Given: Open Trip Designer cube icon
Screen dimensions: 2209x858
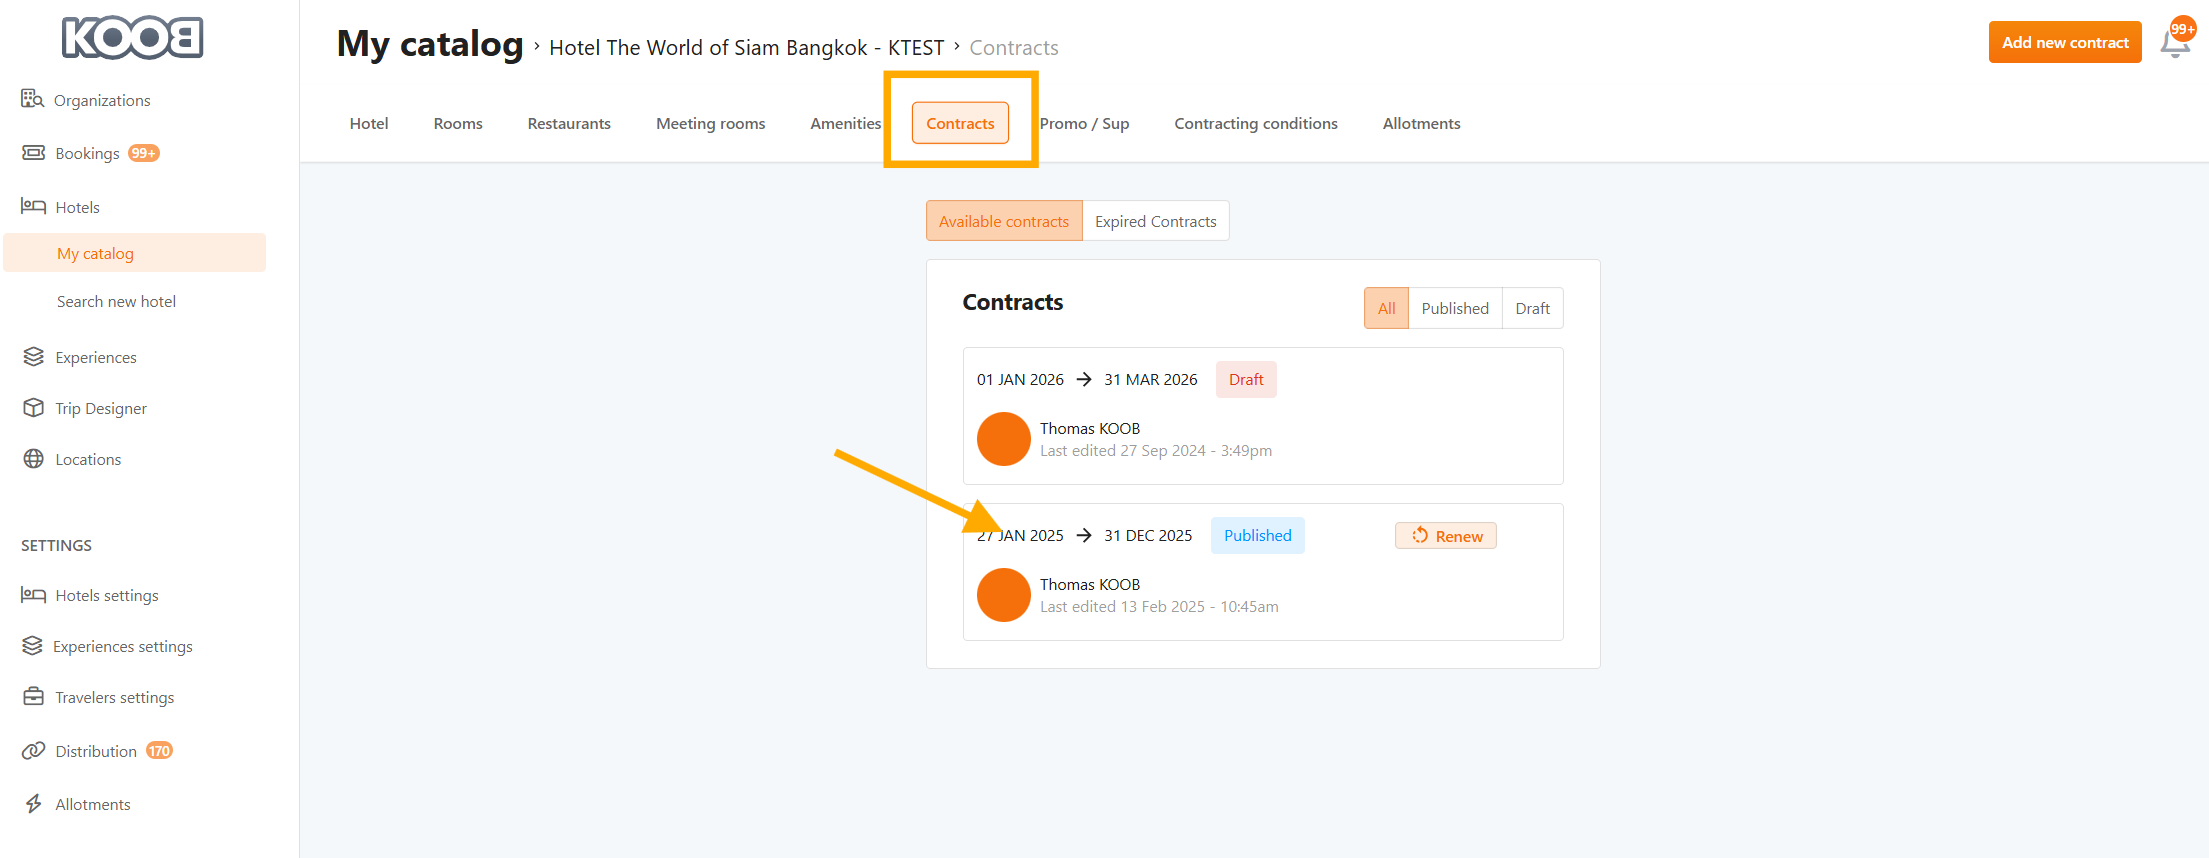Looking at the screenshot, I should click(33, 408).
